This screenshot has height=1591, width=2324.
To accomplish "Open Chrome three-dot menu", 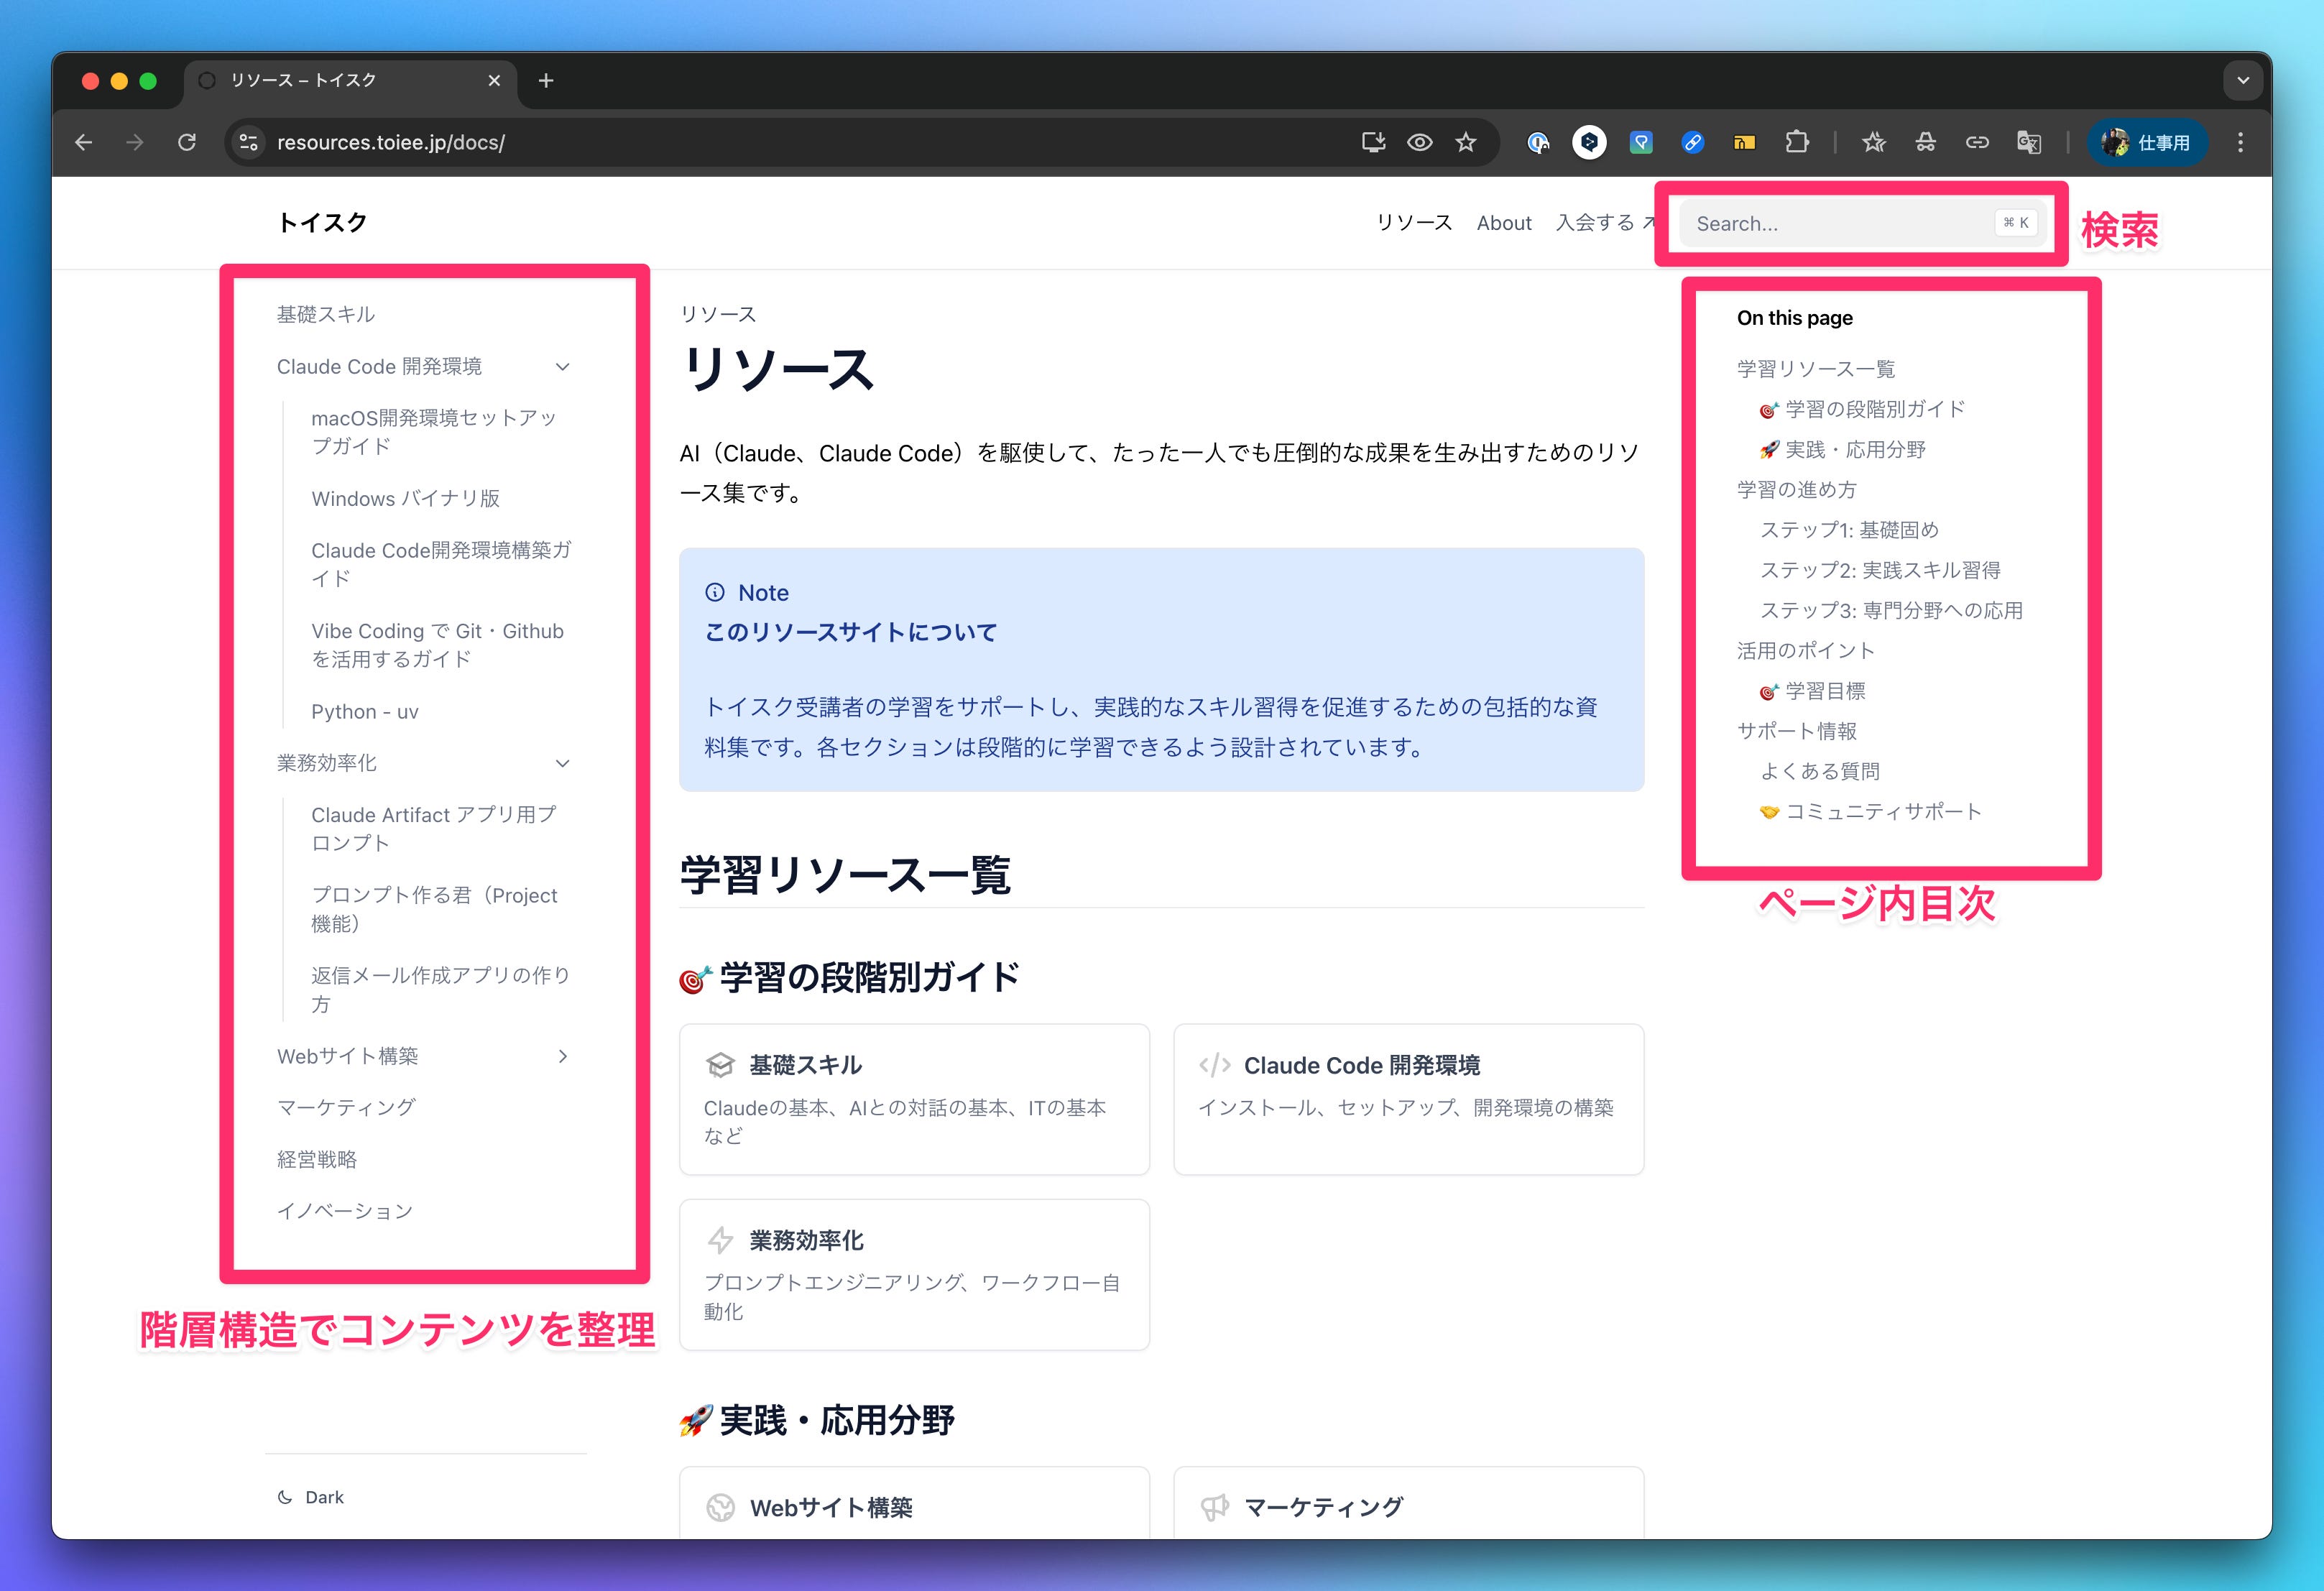I will 2240,143.
